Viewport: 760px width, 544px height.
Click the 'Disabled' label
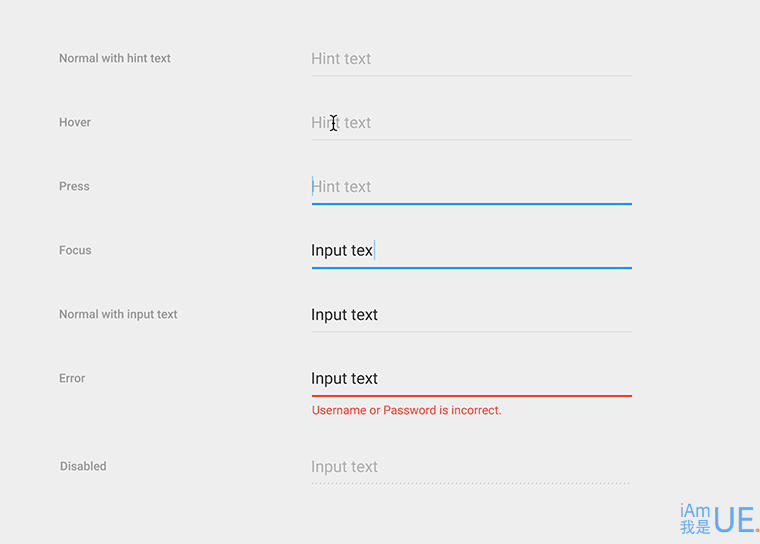coord(83,466)
